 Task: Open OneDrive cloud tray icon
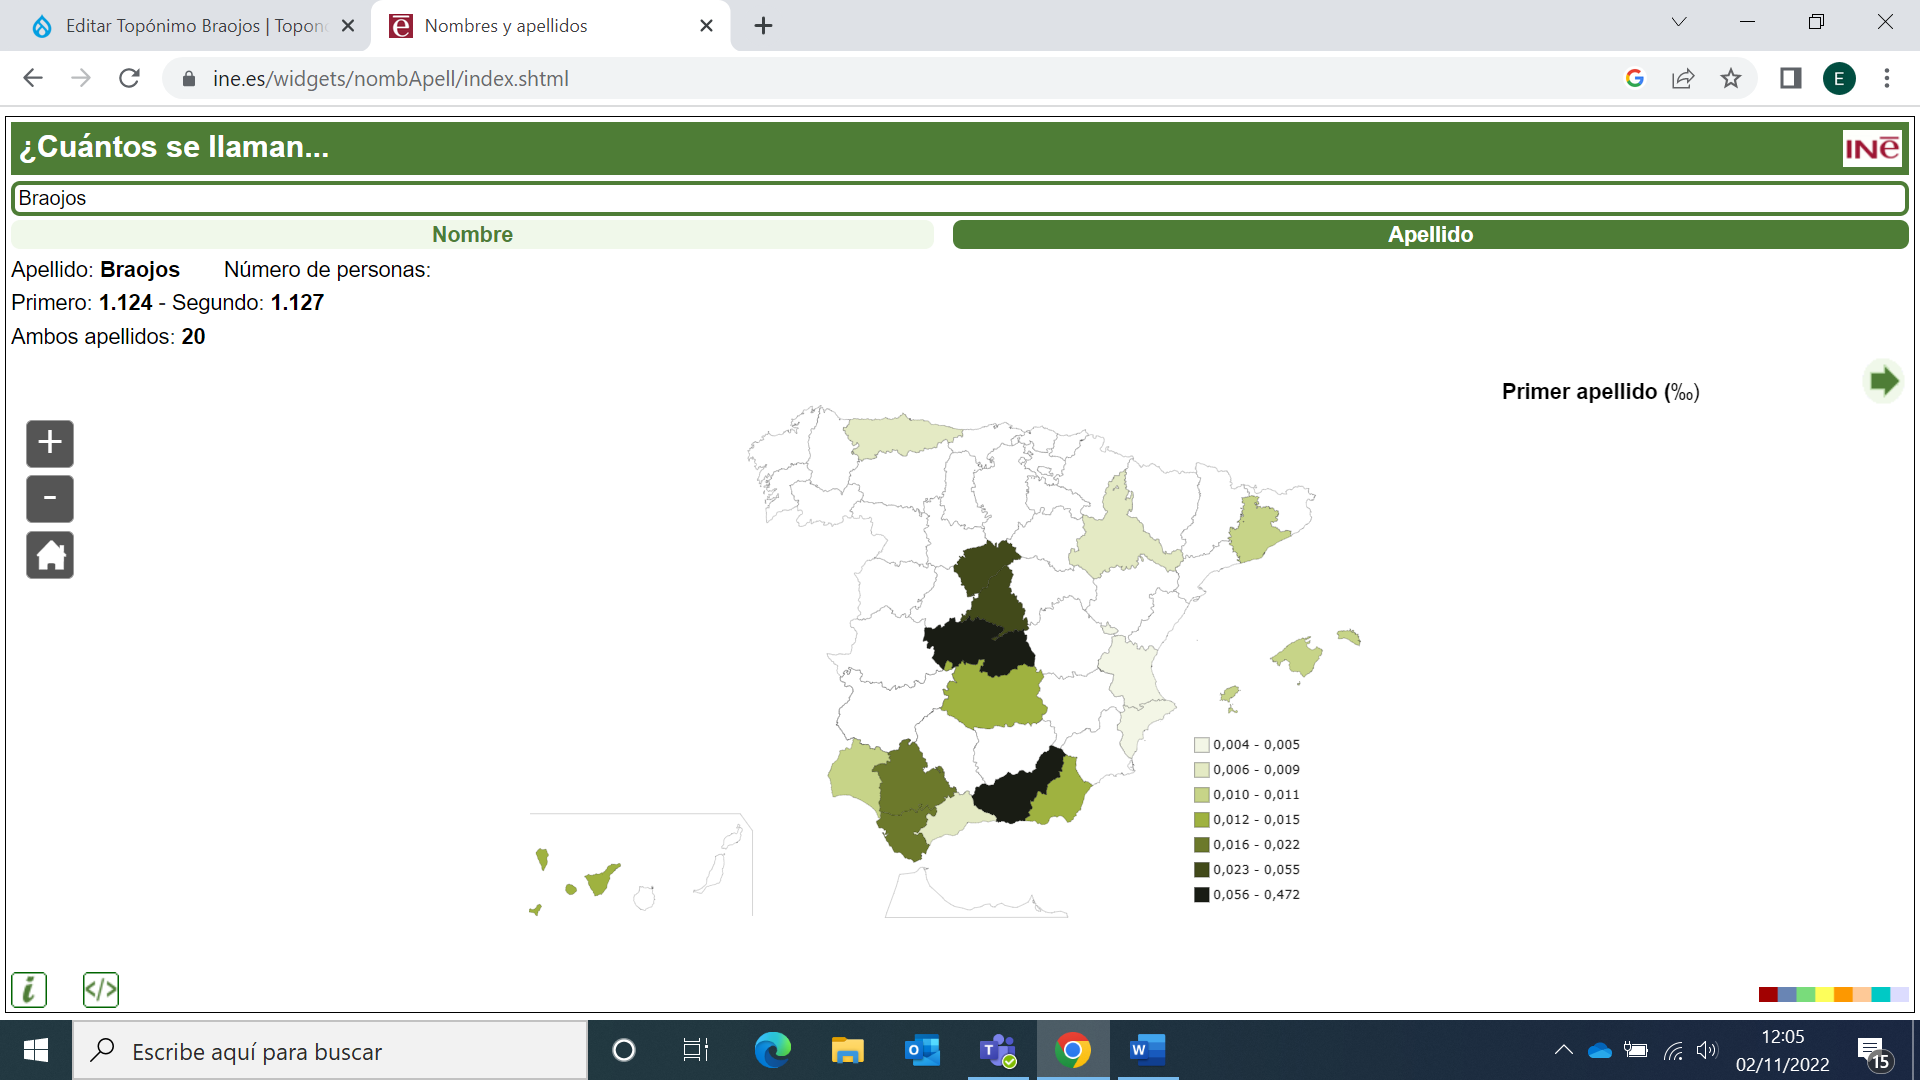click(x=1600, y=1050)
